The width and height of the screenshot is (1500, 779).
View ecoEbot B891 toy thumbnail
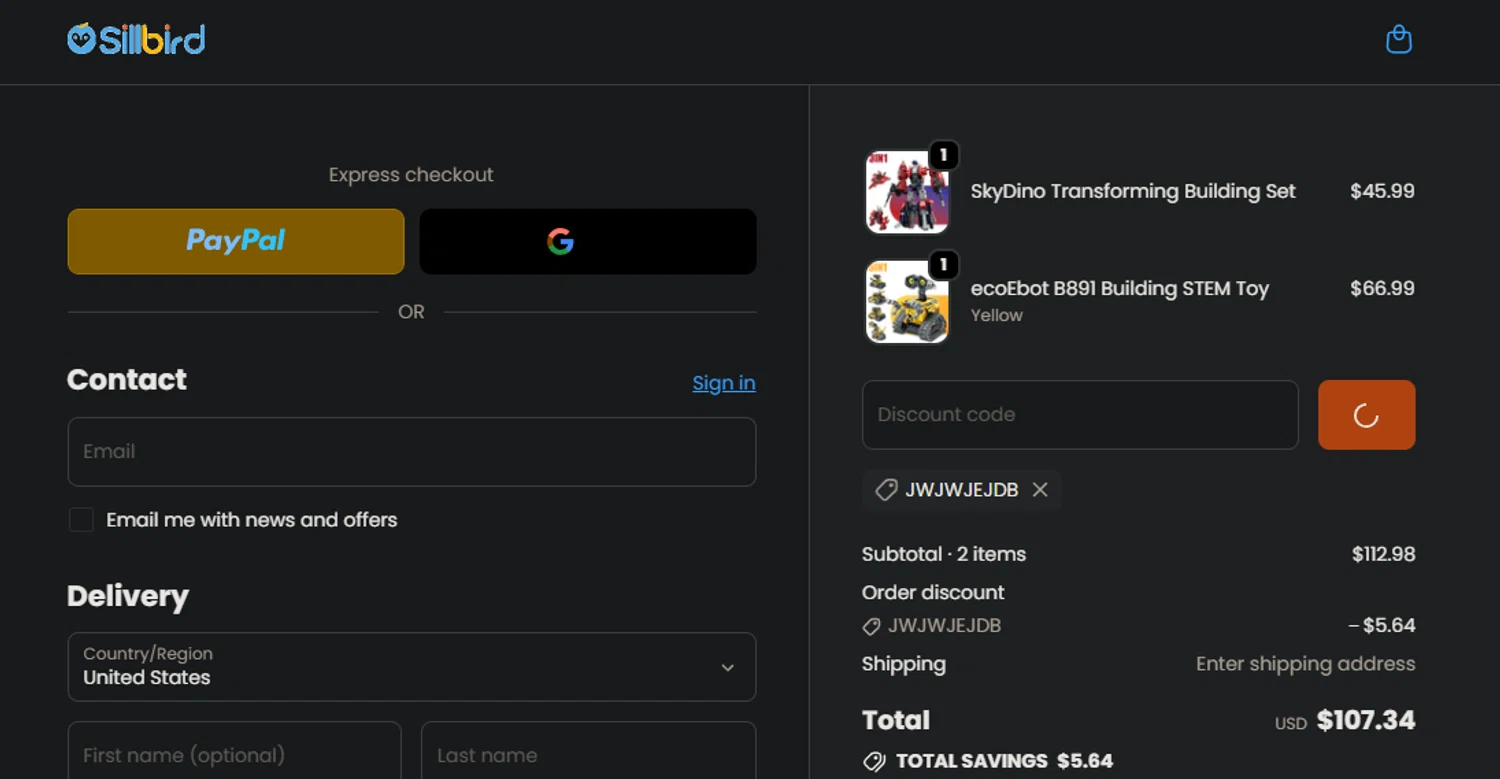(x=906, y=301)
